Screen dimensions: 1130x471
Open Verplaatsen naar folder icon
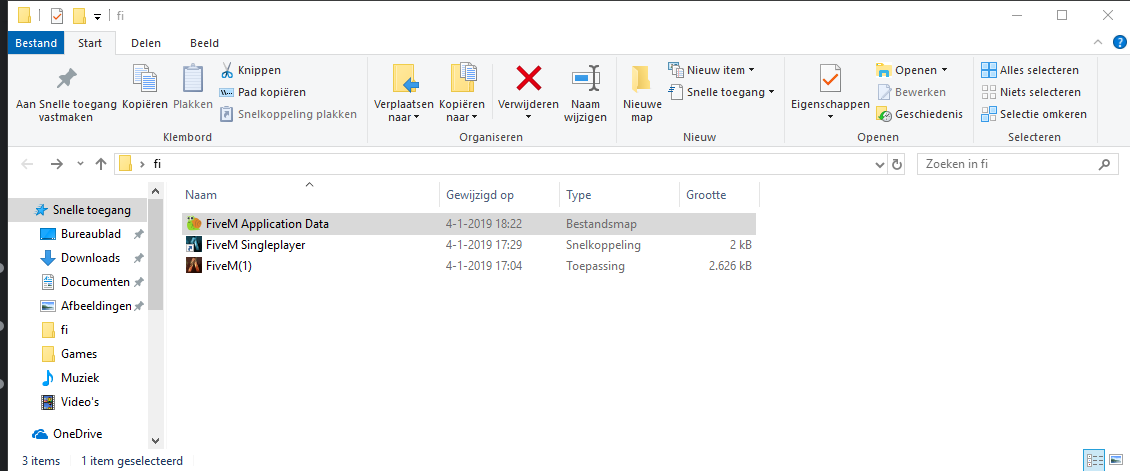406,79
